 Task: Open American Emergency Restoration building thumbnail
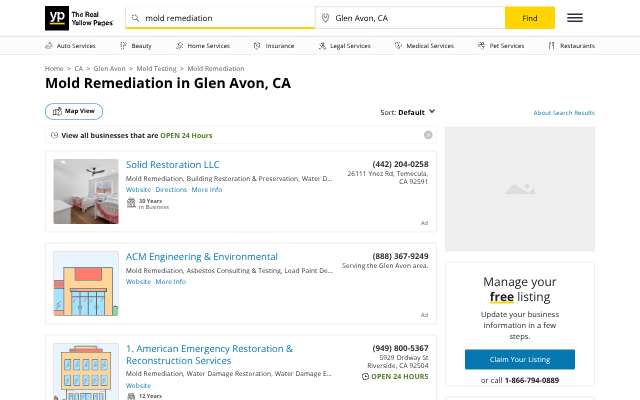pos(86,371)
